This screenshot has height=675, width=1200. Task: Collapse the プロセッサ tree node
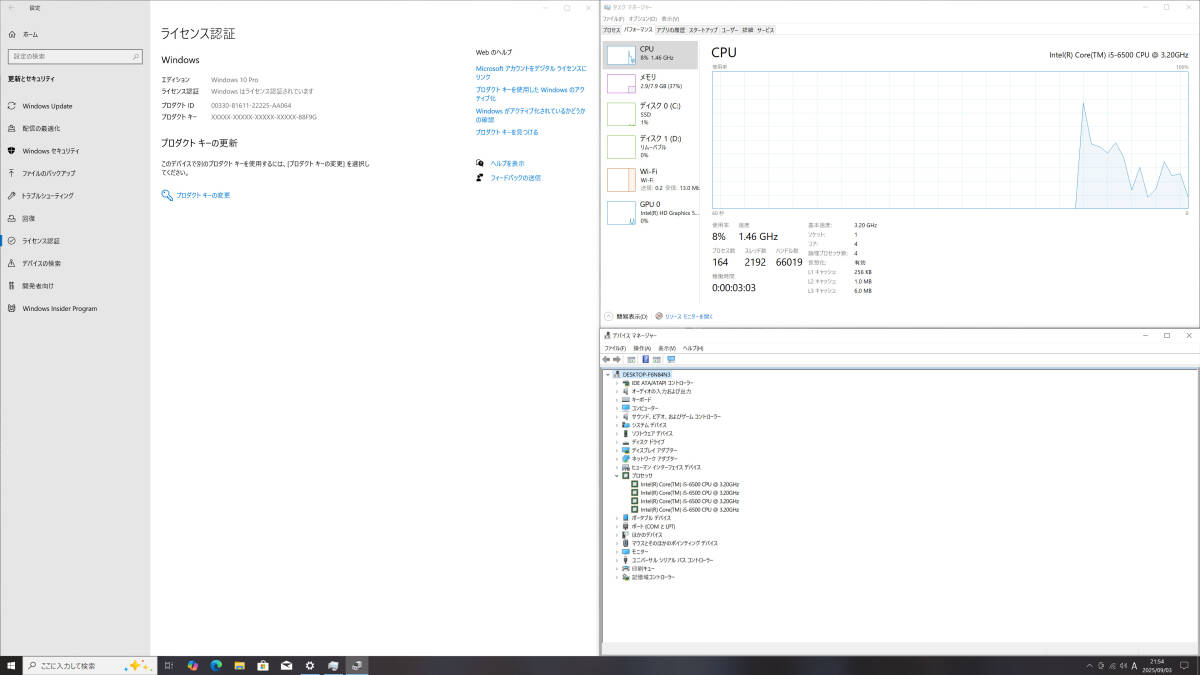point(617,476)
